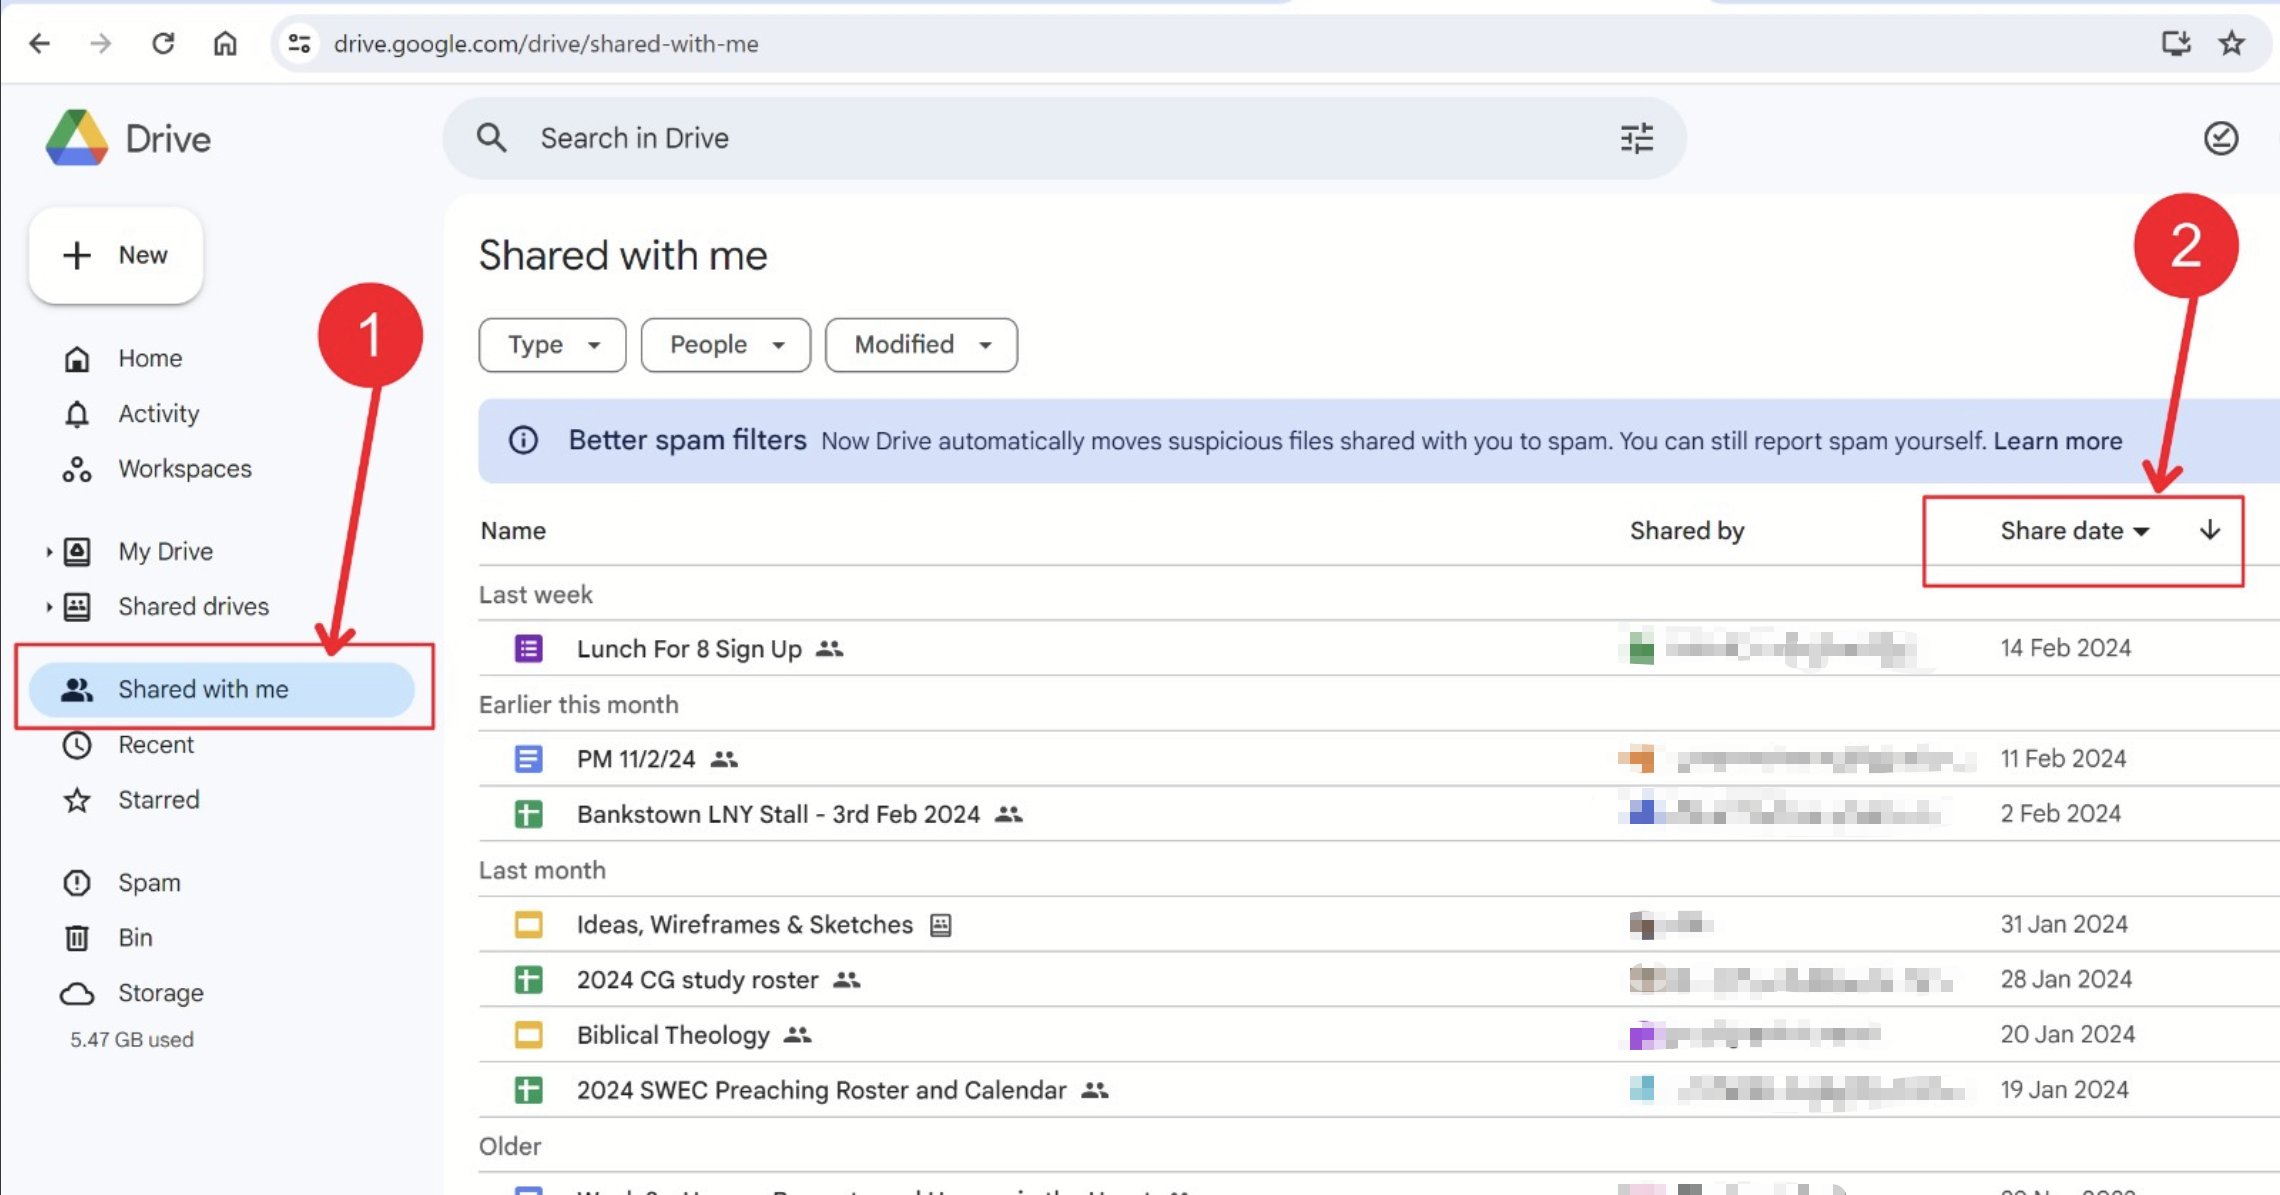Click the info icon in the spam banner
The width and height of the screenshot is (2280, 1195).
(523, 440)
